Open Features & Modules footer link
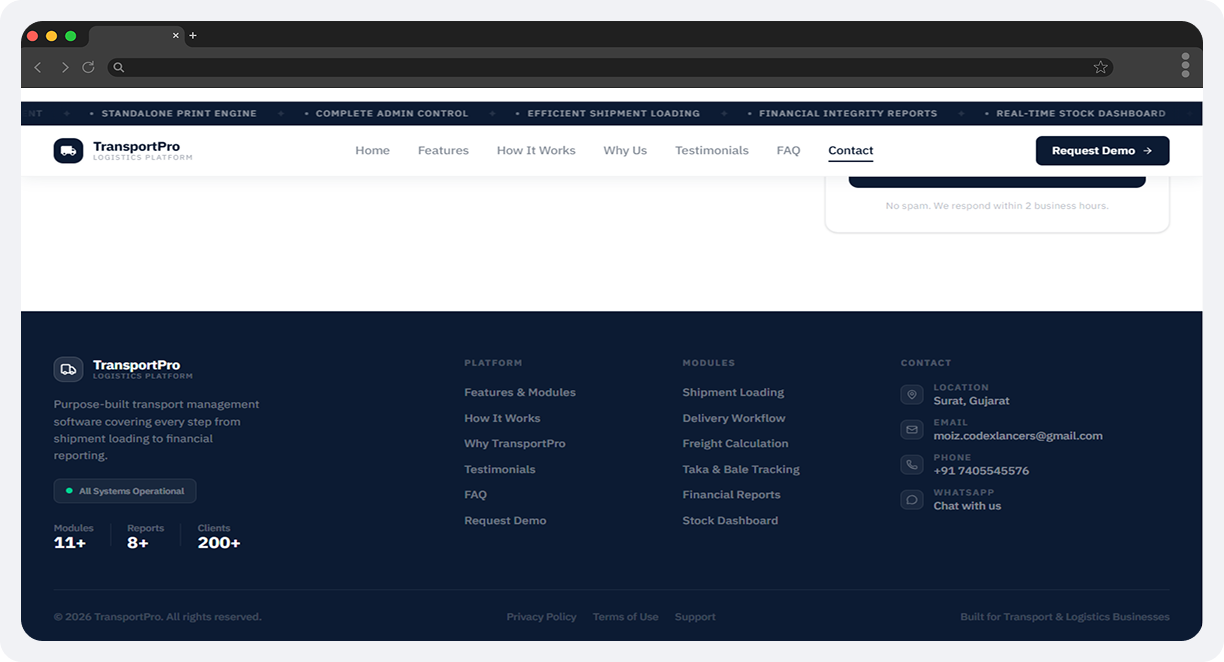Screen dimensions: 1224x662 520,392
